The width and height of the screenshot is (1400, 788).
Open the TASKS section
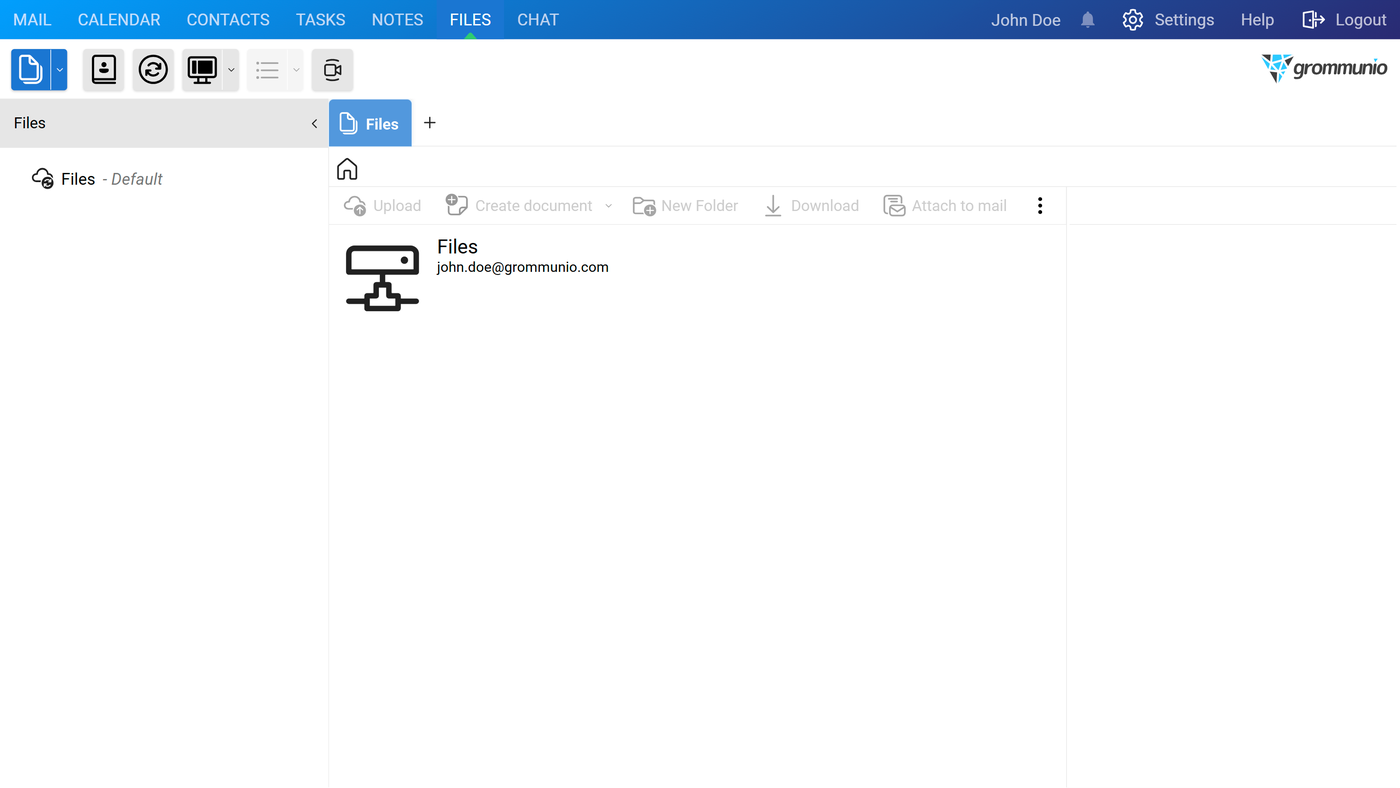321,20
